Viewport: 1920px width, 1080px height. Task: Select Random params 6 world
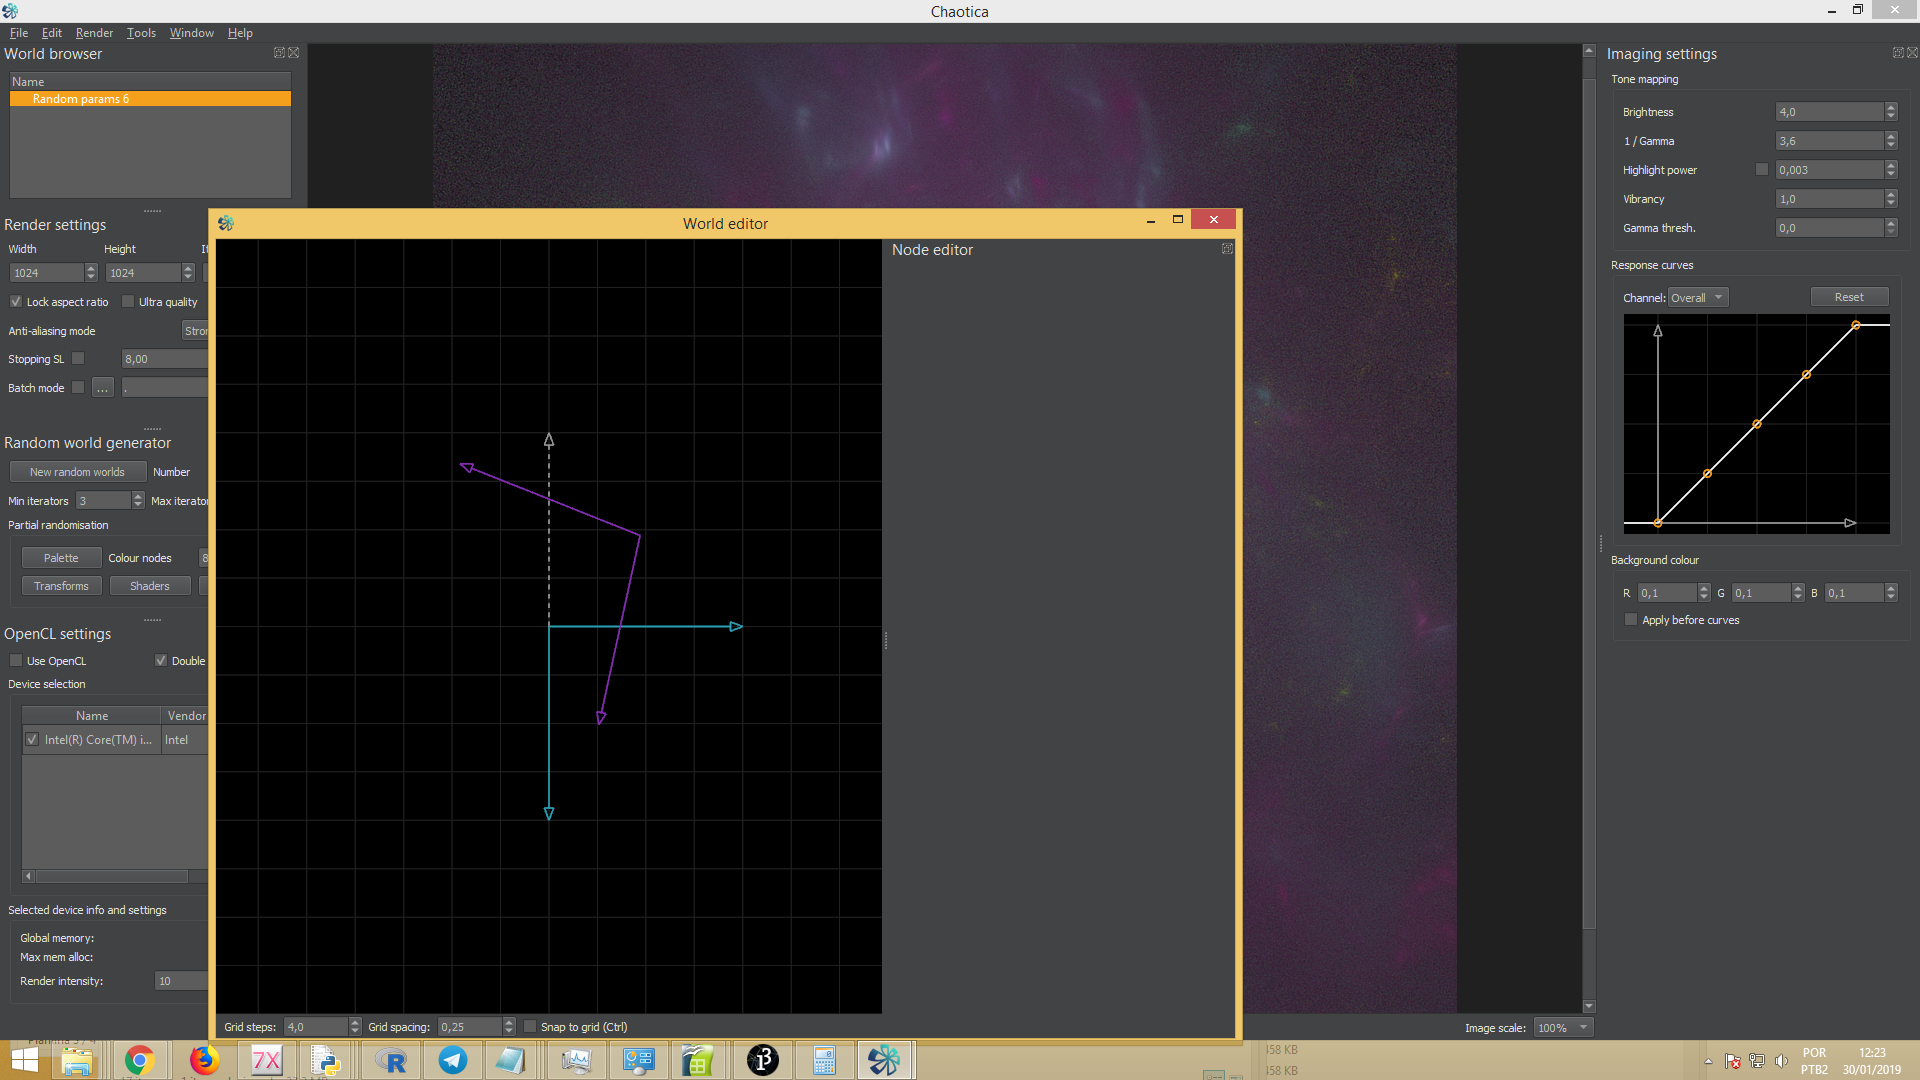[x=150, y=99]
